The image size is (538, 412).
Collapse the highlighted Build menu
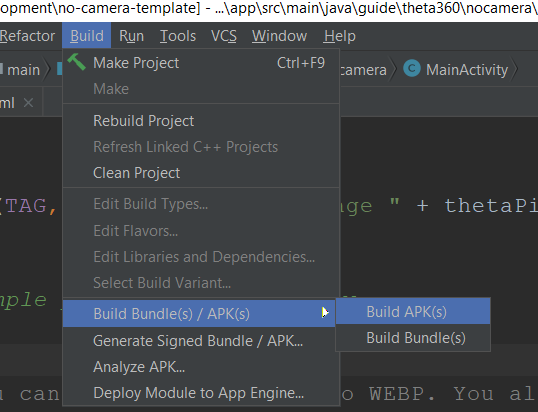(87, 36)
